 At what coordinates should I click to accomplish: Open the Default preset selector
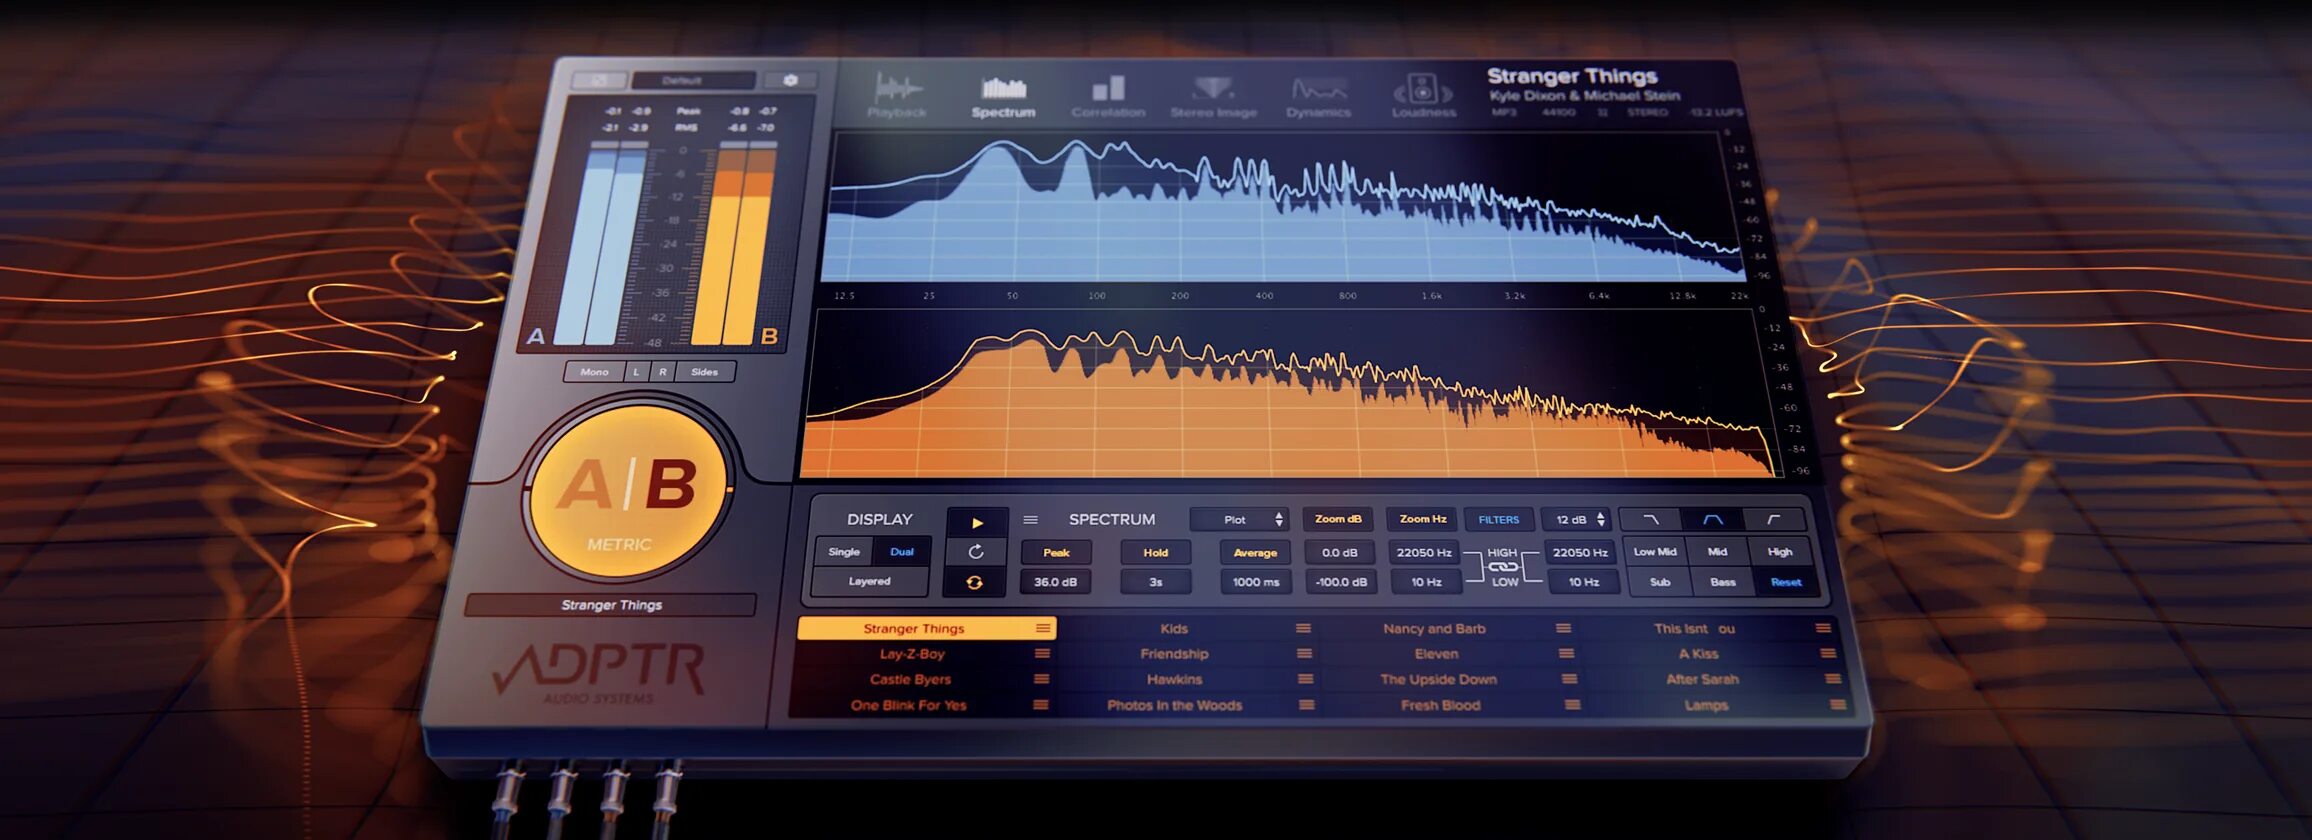tap(693, 80)
